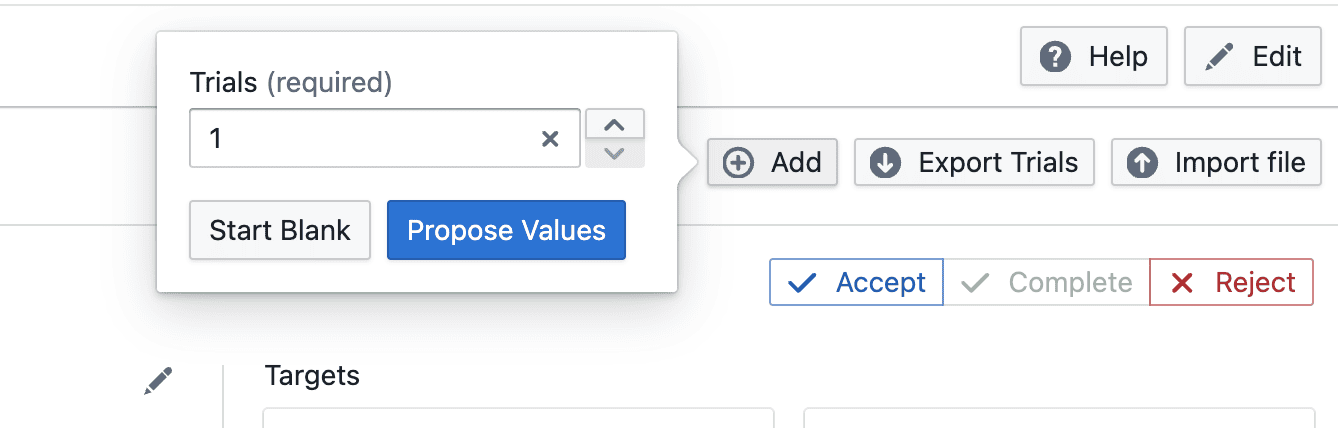Screen dimensions: 1338x428
Task: Increase Trials with the up chevron
Action: (x=615, y=124)
